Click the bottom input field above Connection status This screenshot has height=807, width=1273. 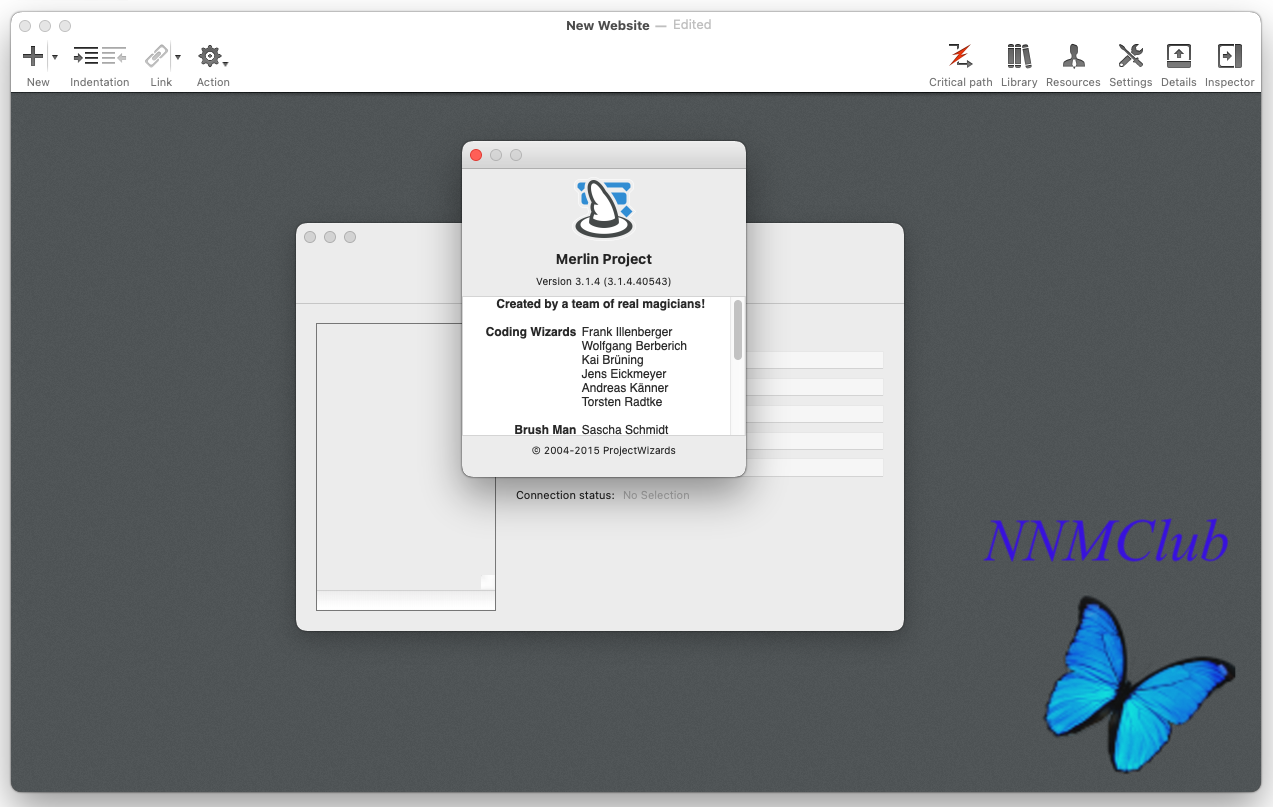[814, 468]
